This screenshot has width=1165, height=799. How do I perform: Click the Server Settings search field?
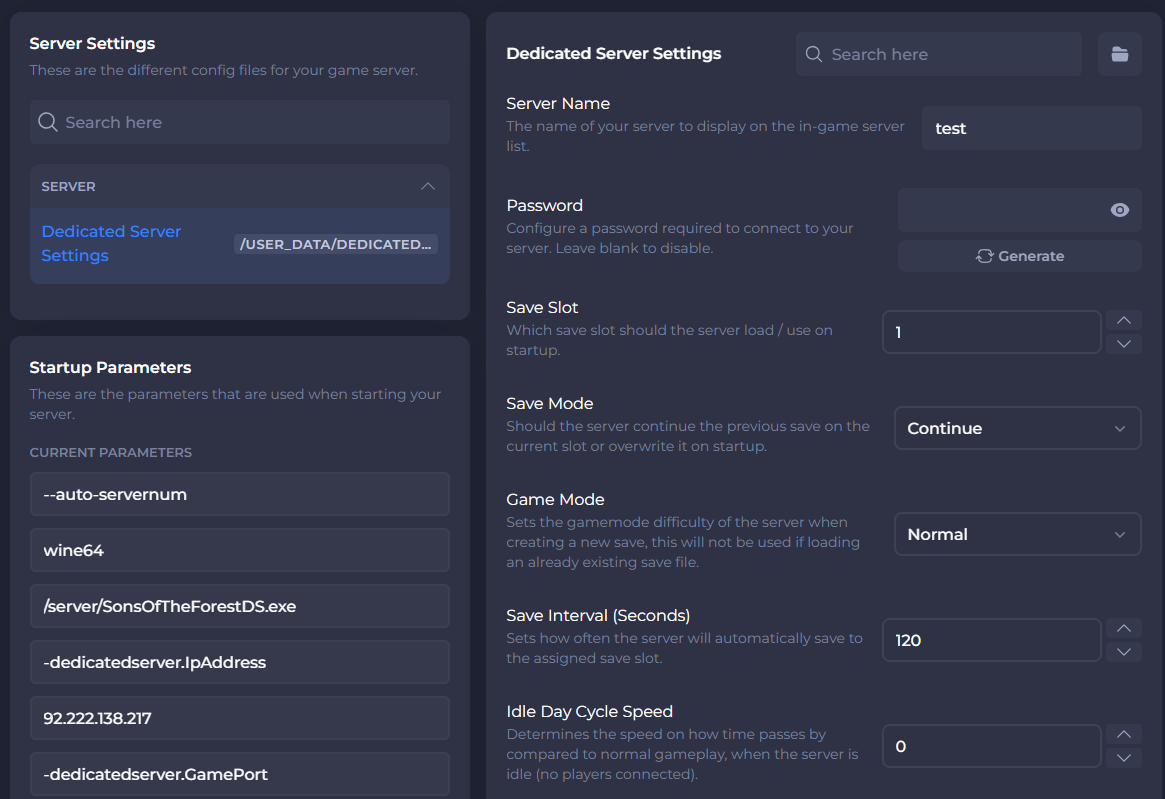pos(240,122)
